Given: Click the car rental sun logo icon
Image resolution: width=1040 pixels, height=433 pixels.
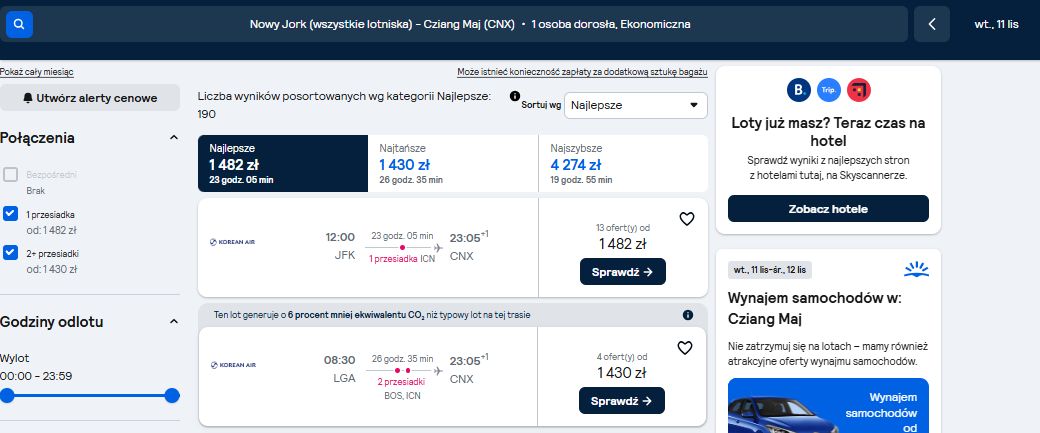Looking at the screenshot, I should [x=916, y=269].
